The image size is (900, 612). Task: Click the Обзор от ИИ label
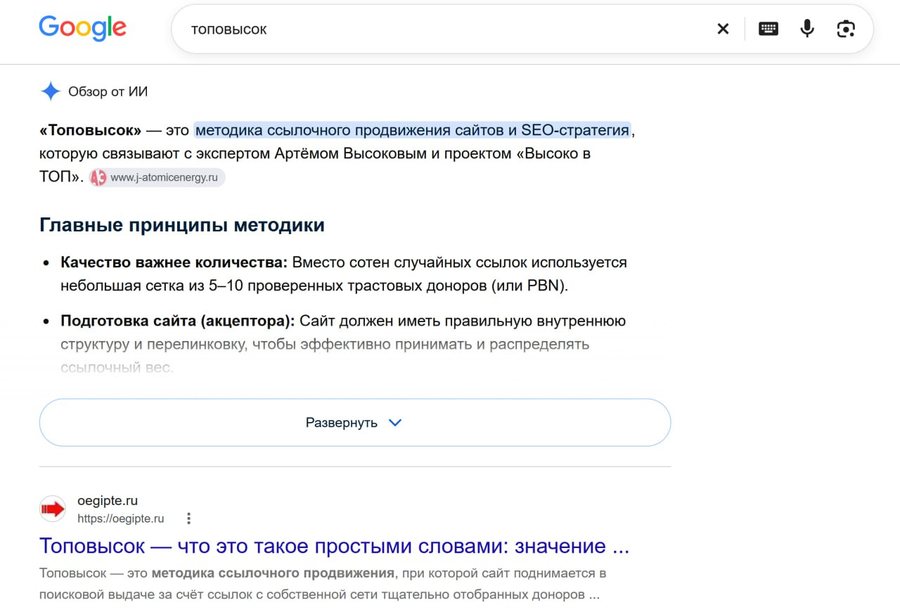click(108, 91)
